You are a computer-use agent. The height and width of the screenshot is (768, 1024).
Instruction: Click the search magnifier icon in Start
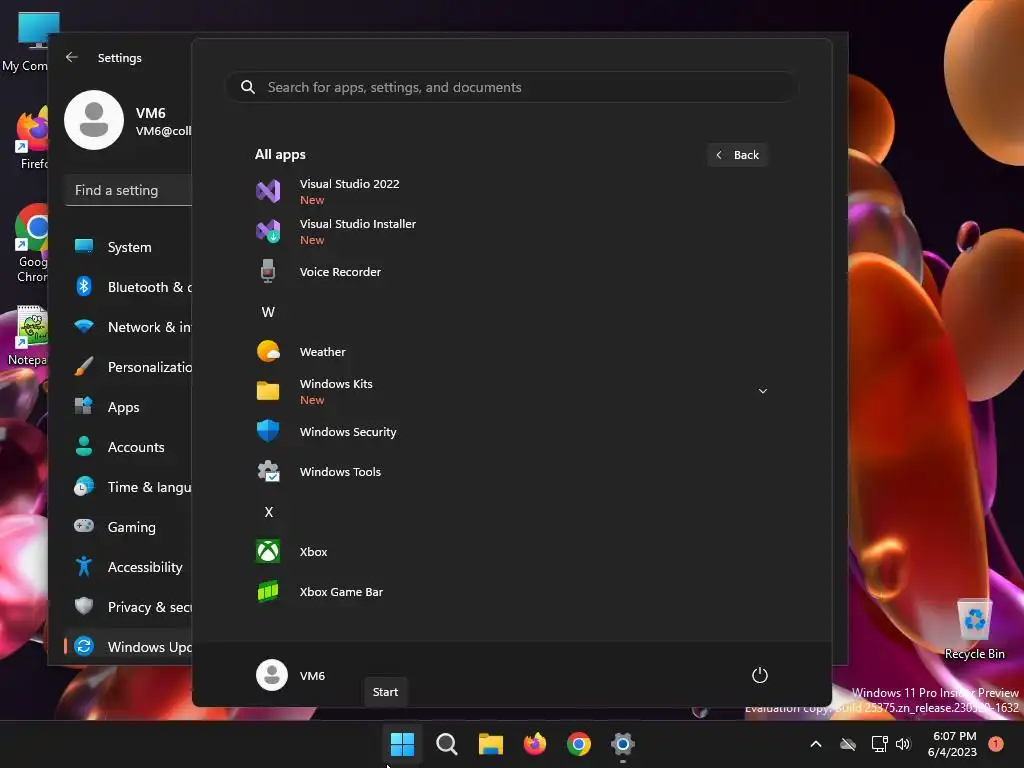pyautogui.click(x=248, y=87)
